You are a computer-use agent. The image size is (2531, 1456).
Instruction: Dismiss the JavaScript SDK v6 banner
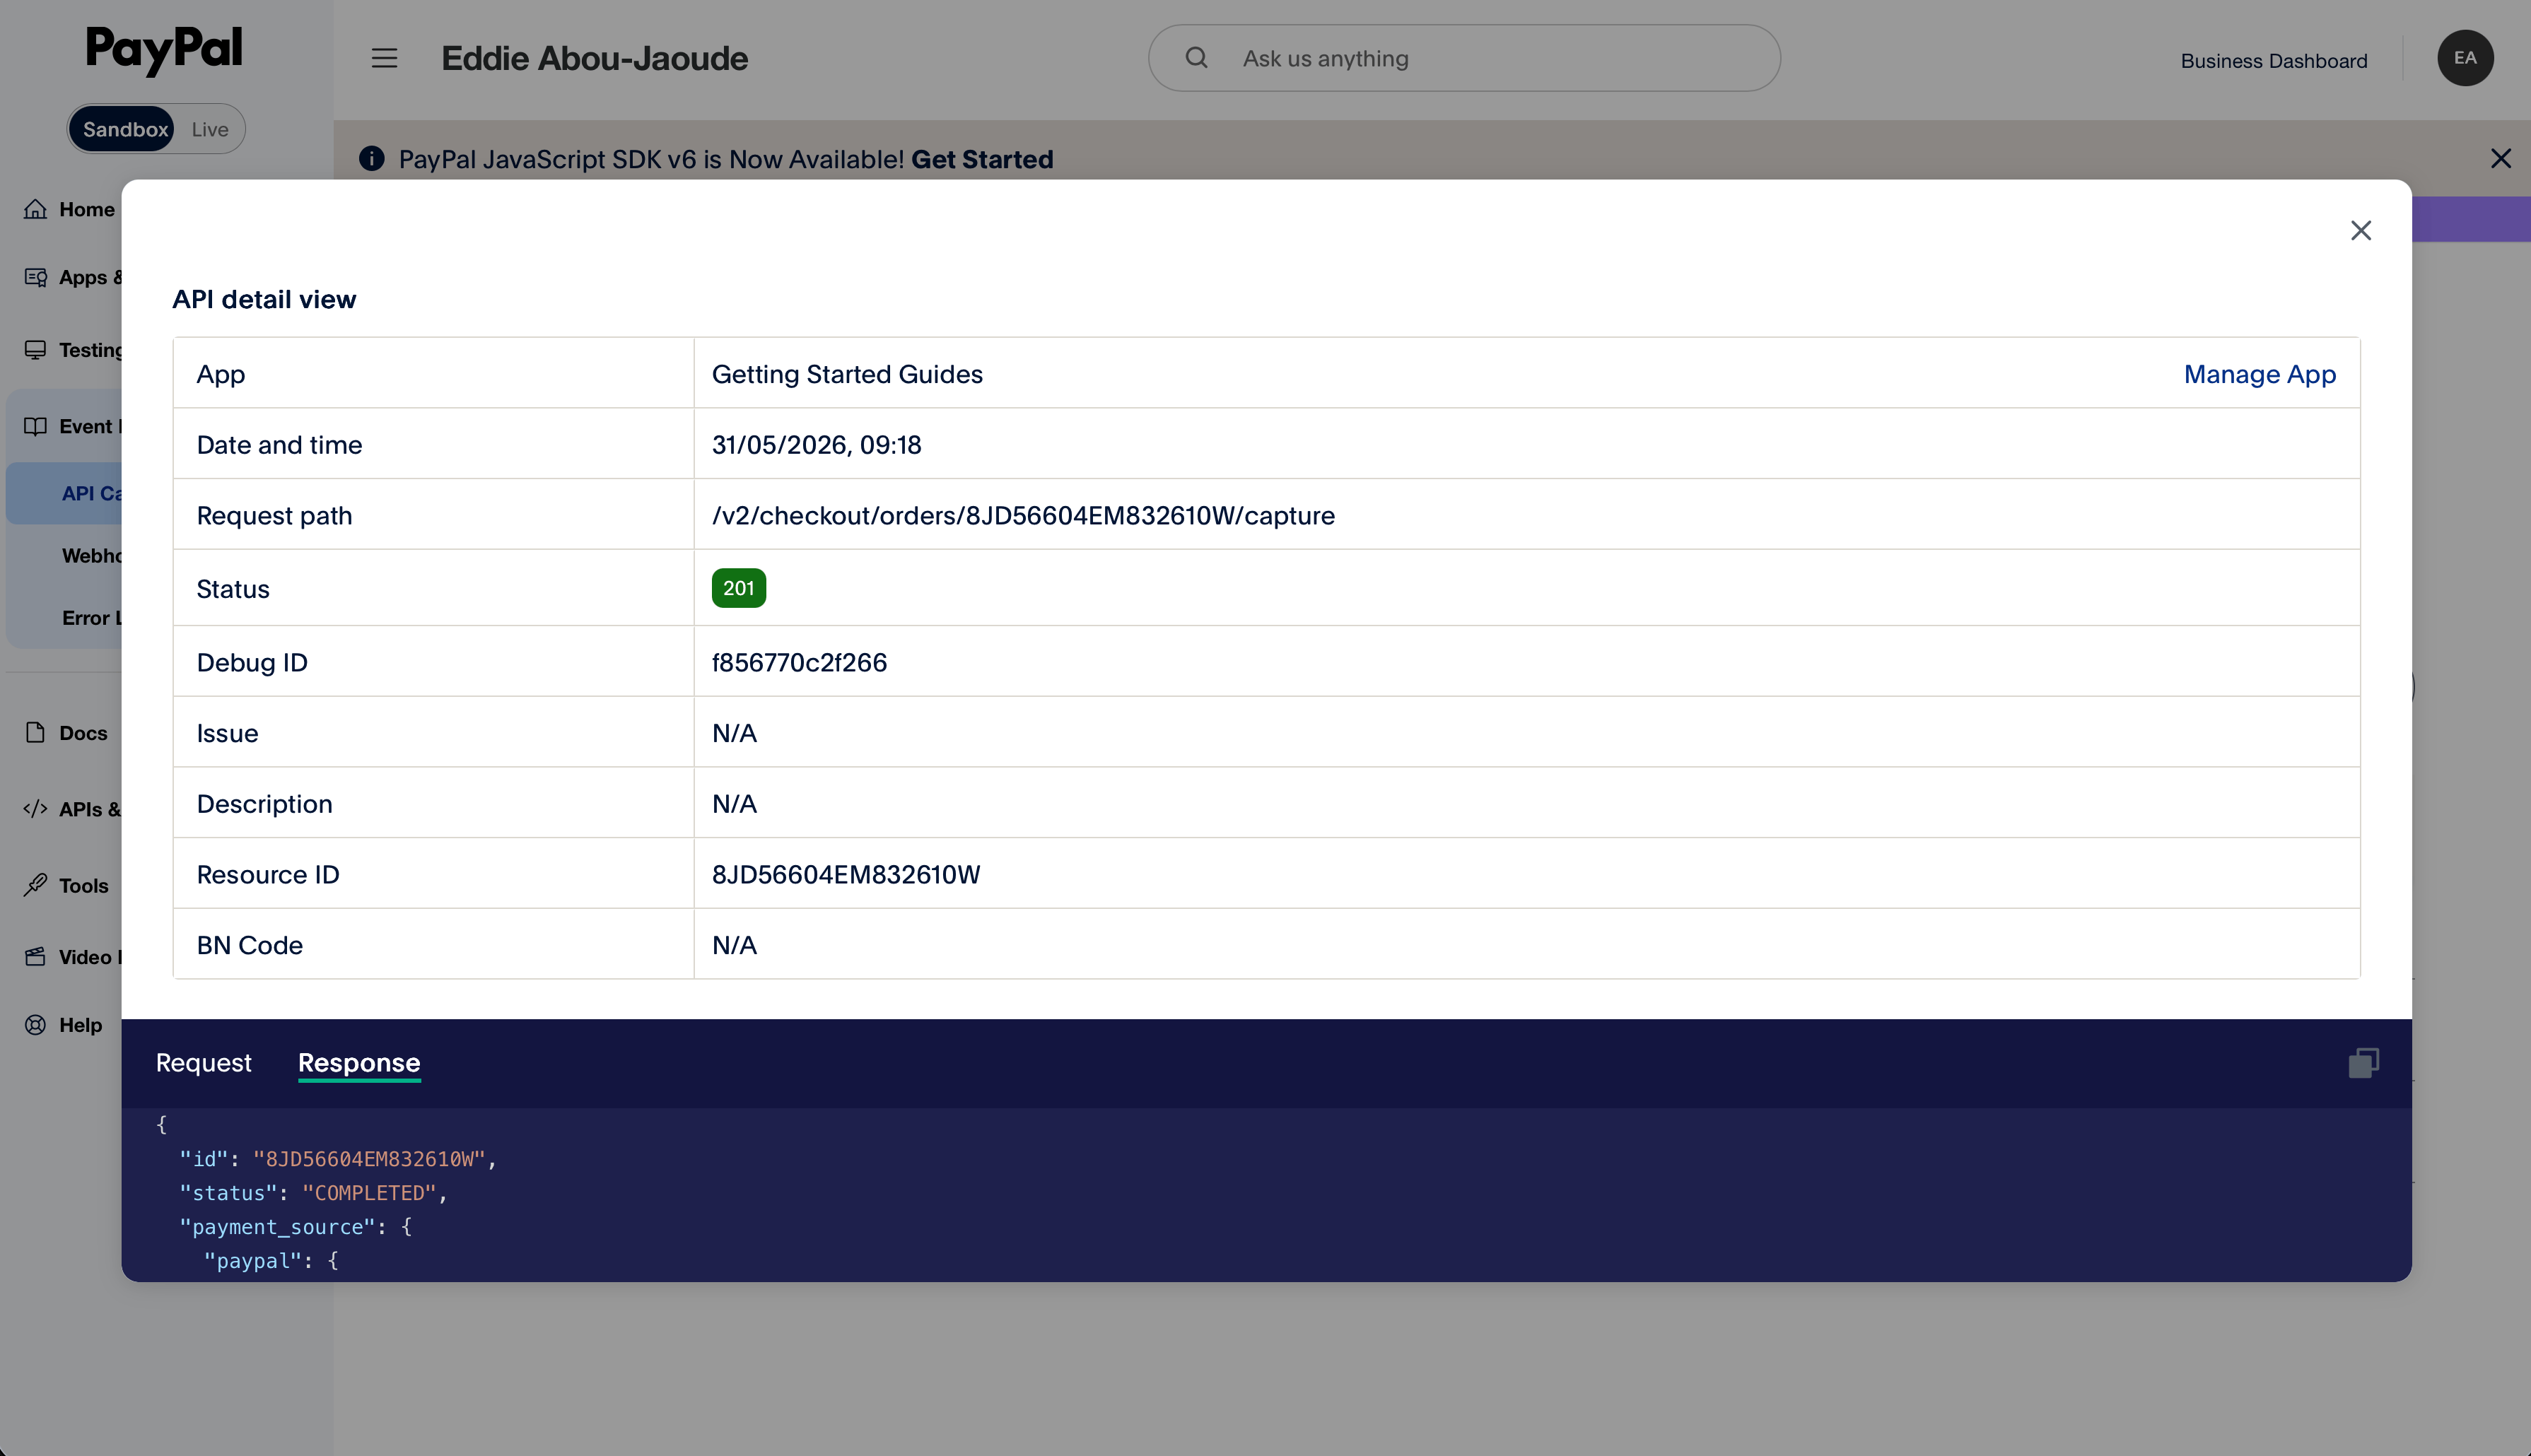(2500, 159)
